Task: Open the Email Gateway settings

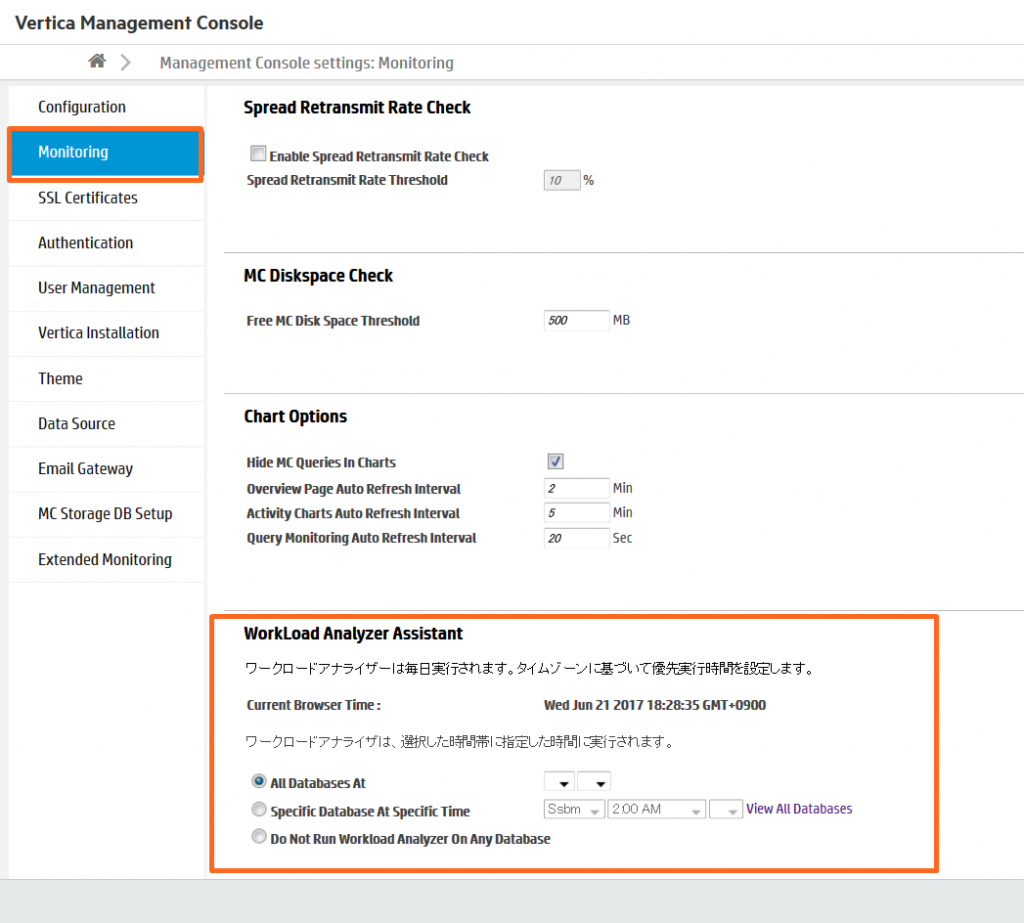Action: [86, 469]
